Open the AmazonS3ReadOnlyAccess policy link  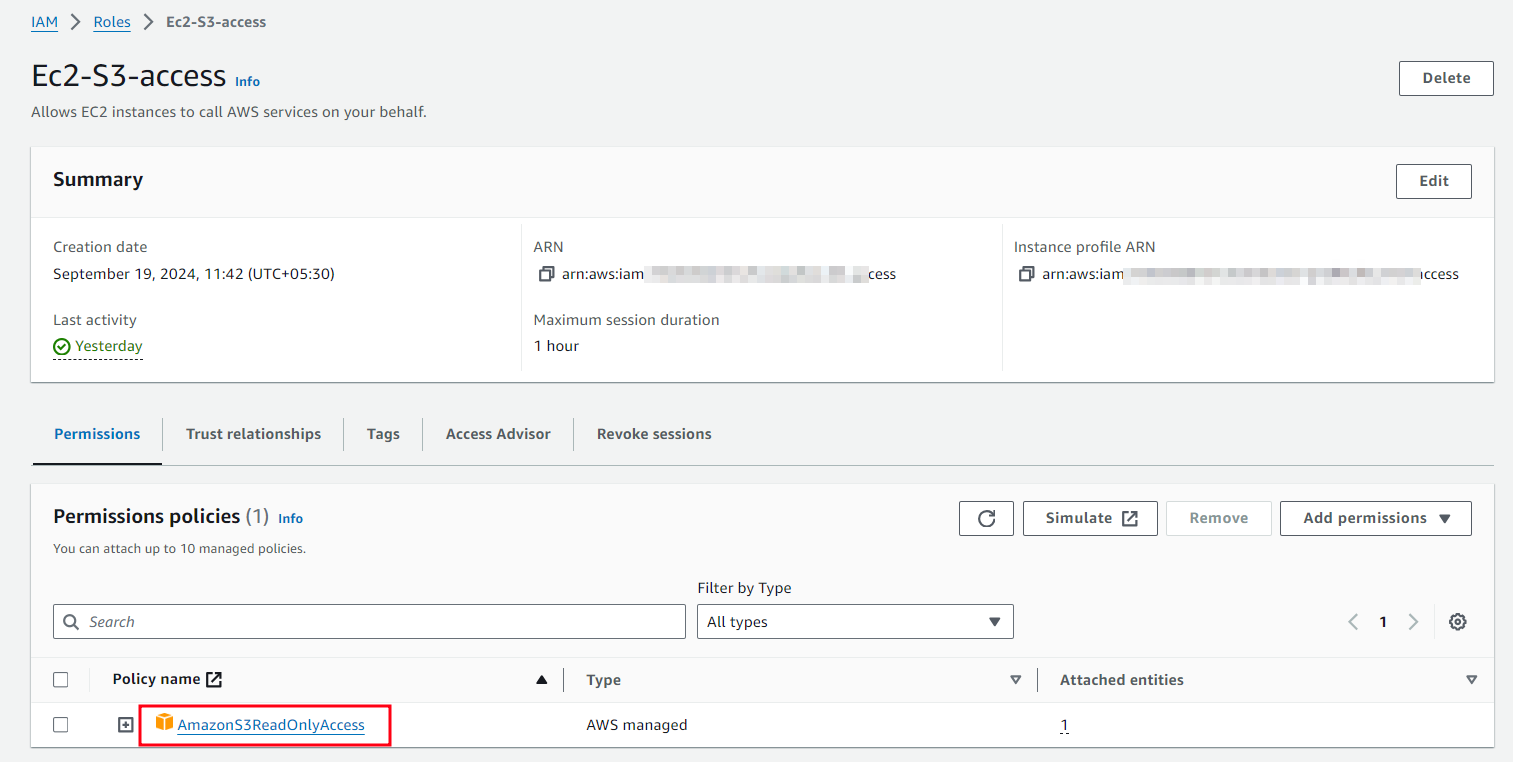pyautogui.click(x=271, y=725)
